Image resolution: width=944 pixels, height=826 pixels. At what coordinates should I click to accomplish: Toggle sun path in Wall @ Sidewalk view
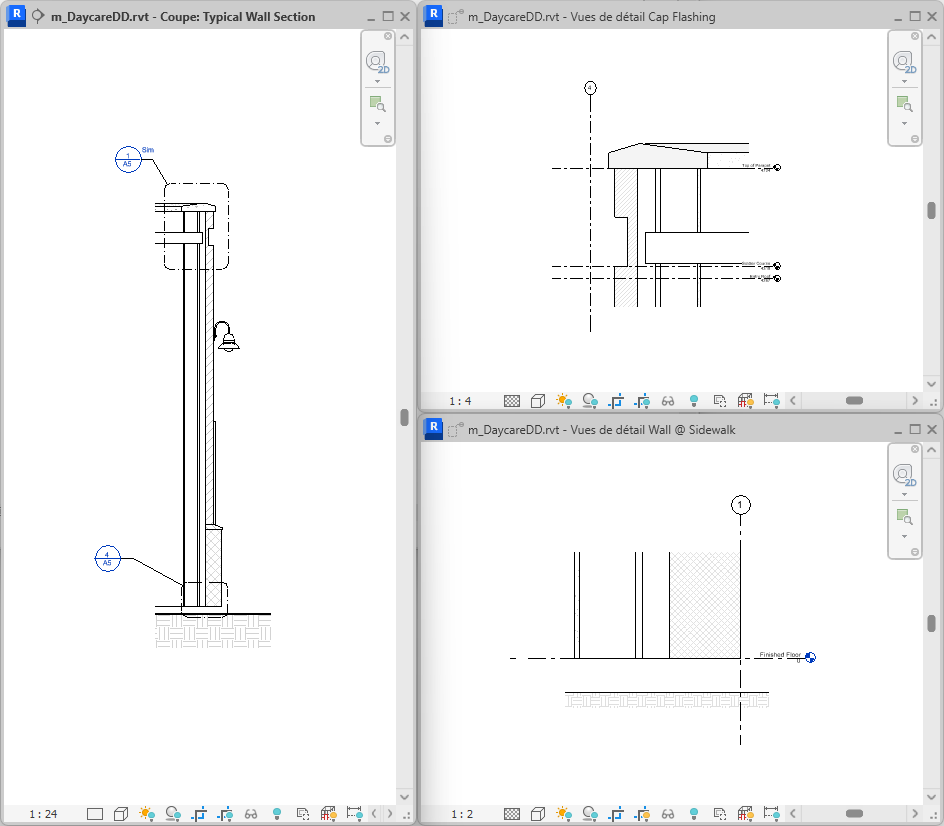click(564, 814)
